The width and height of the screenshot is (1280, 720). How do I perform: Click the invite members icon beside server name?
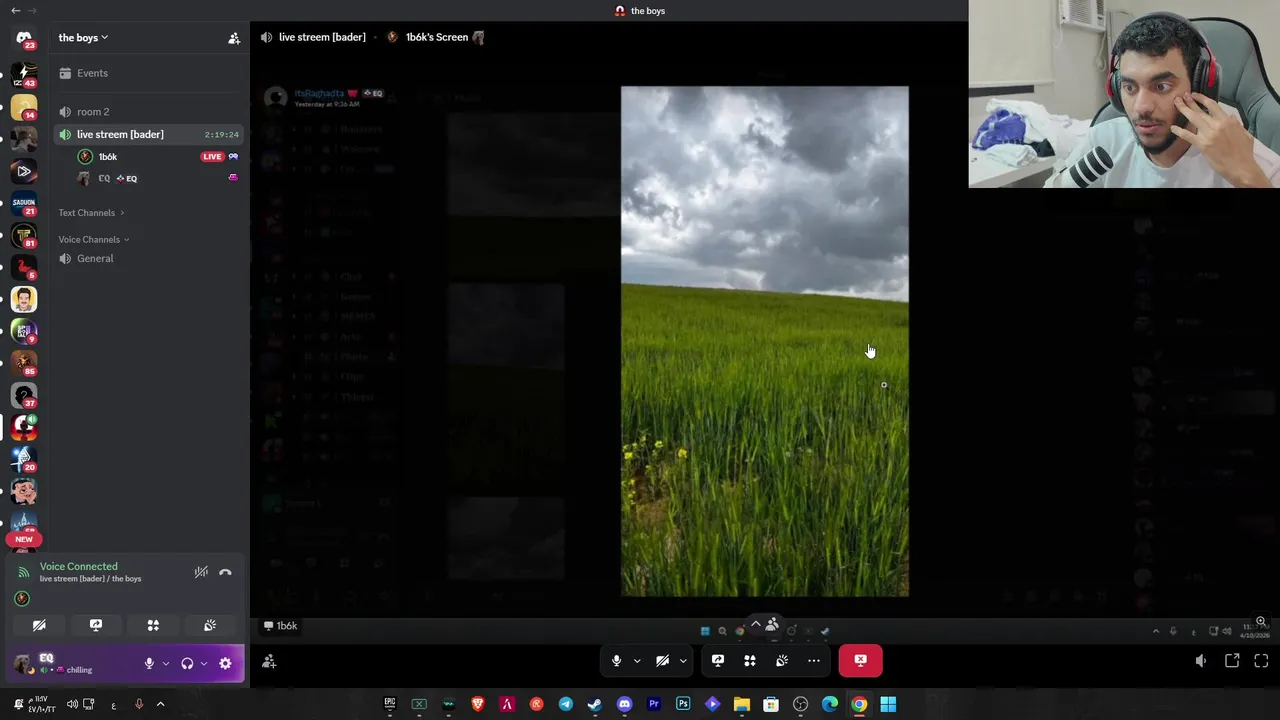coord(234,38)
